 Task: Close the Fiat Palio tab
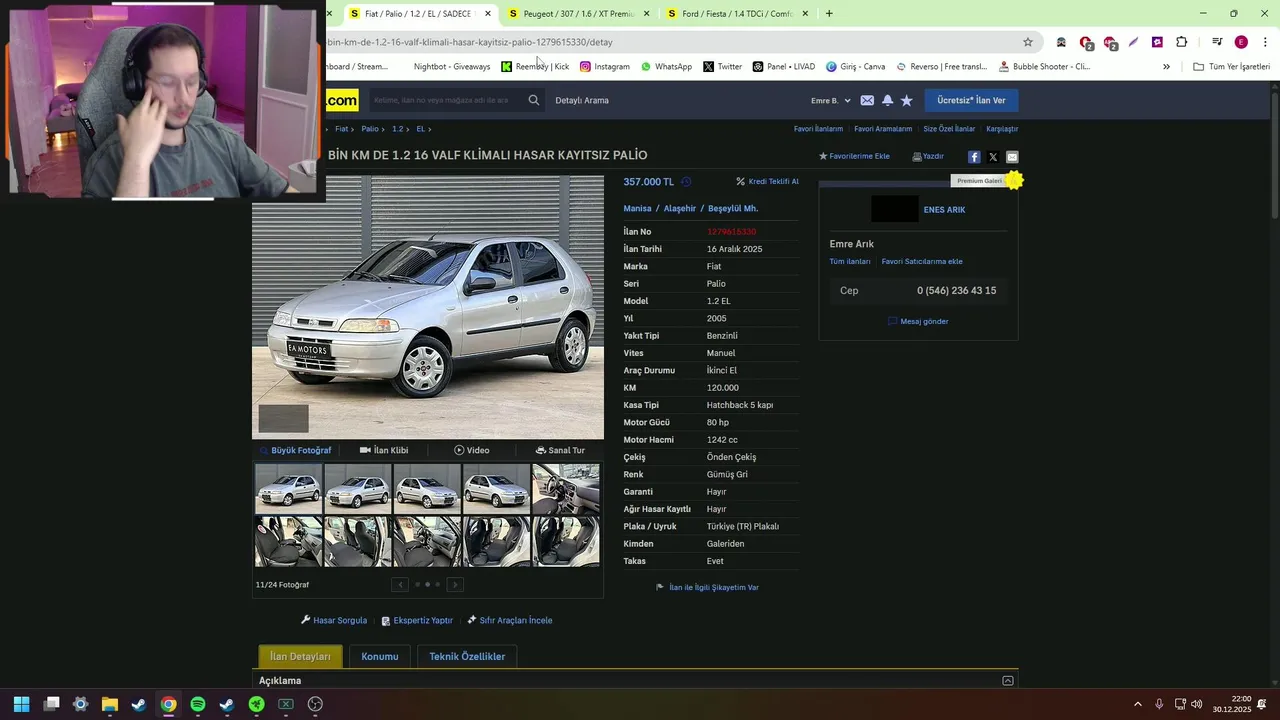point(488,14)
